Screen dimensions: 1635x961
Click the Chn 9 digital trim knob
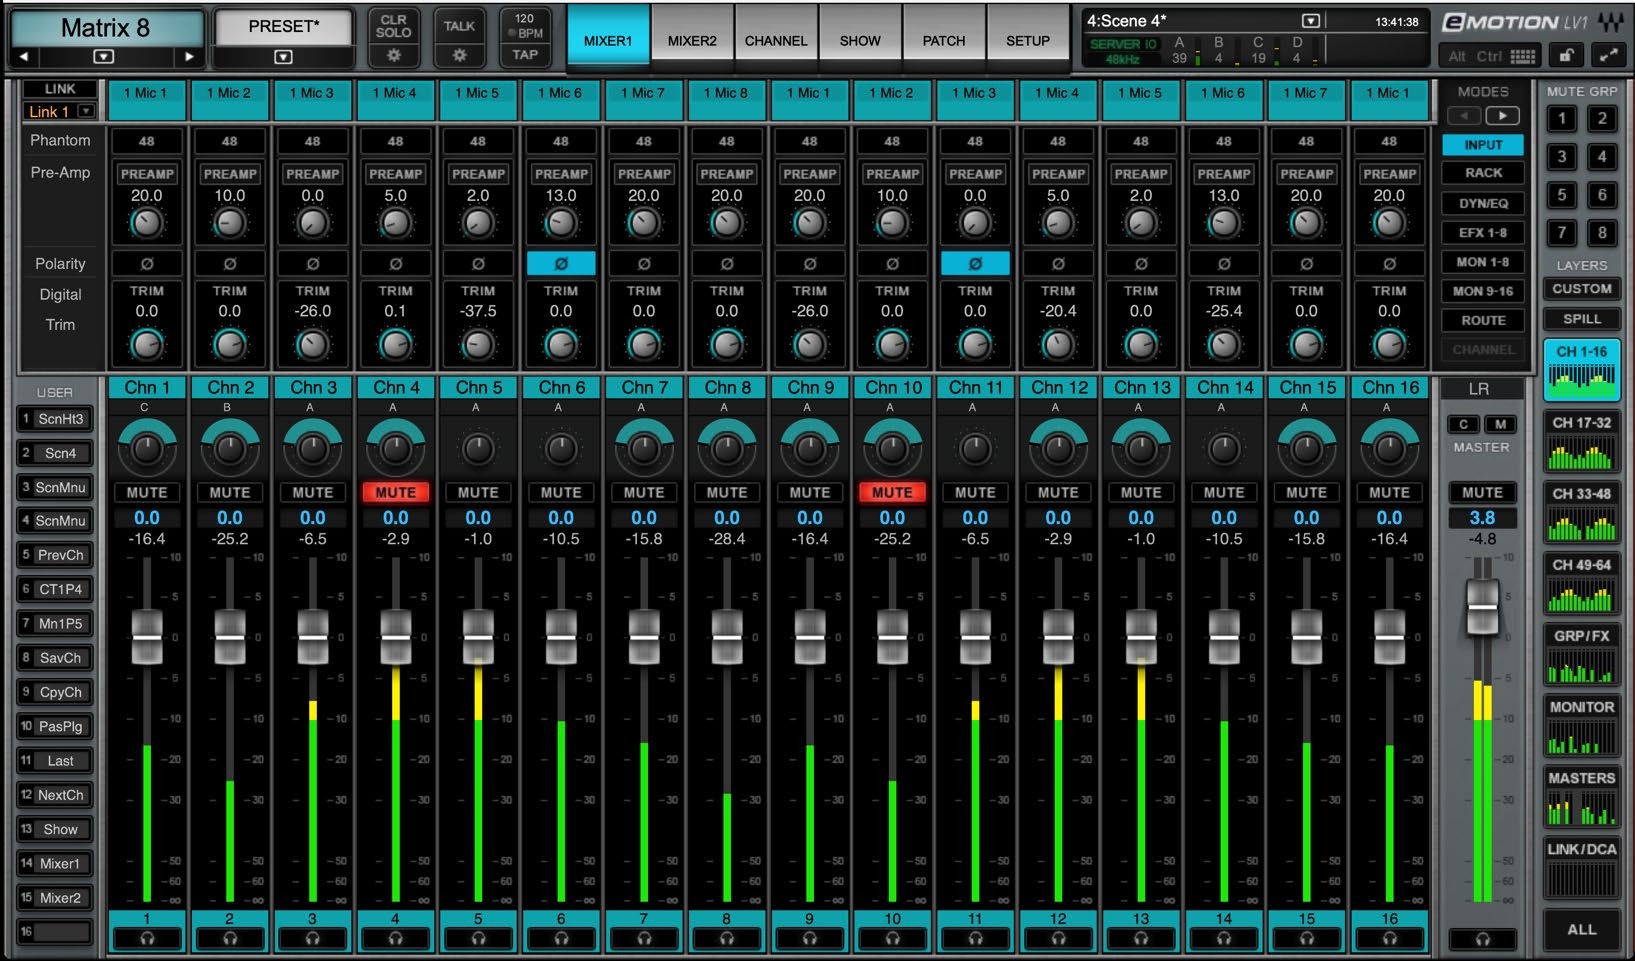click(x=810, y=344)
